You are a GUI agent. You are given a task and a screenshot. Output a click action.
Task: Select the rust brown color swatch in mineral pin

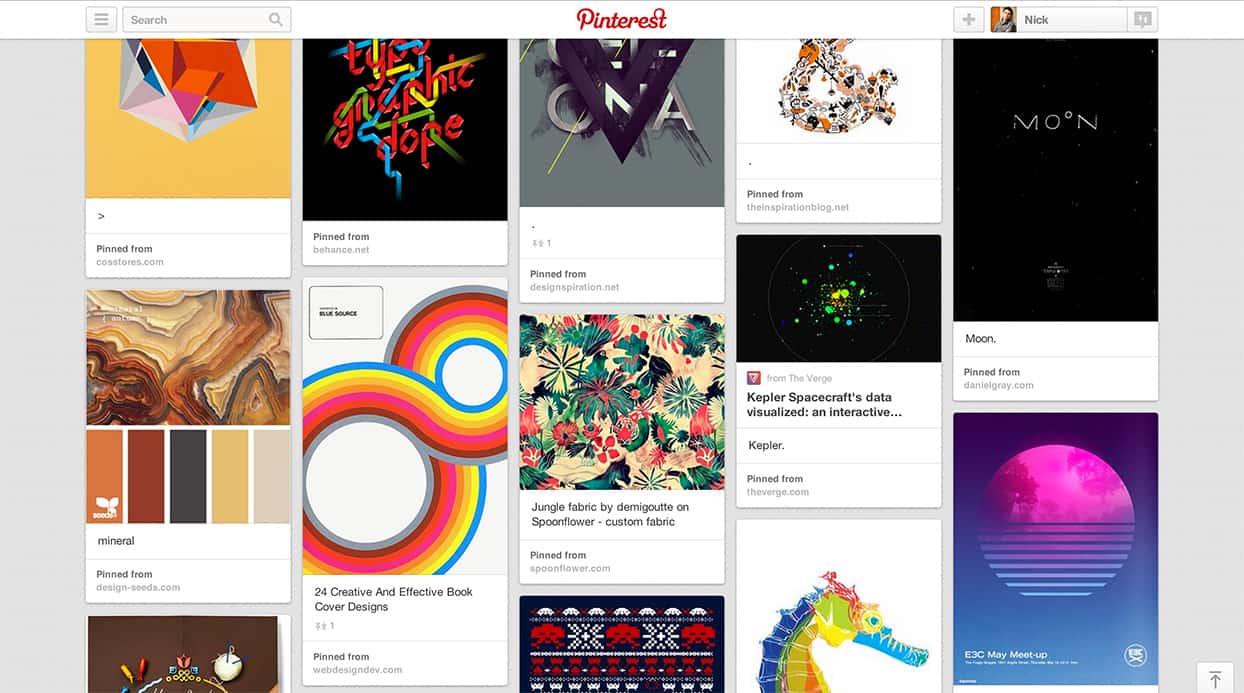pyautogui.click(x=145, y=476)
